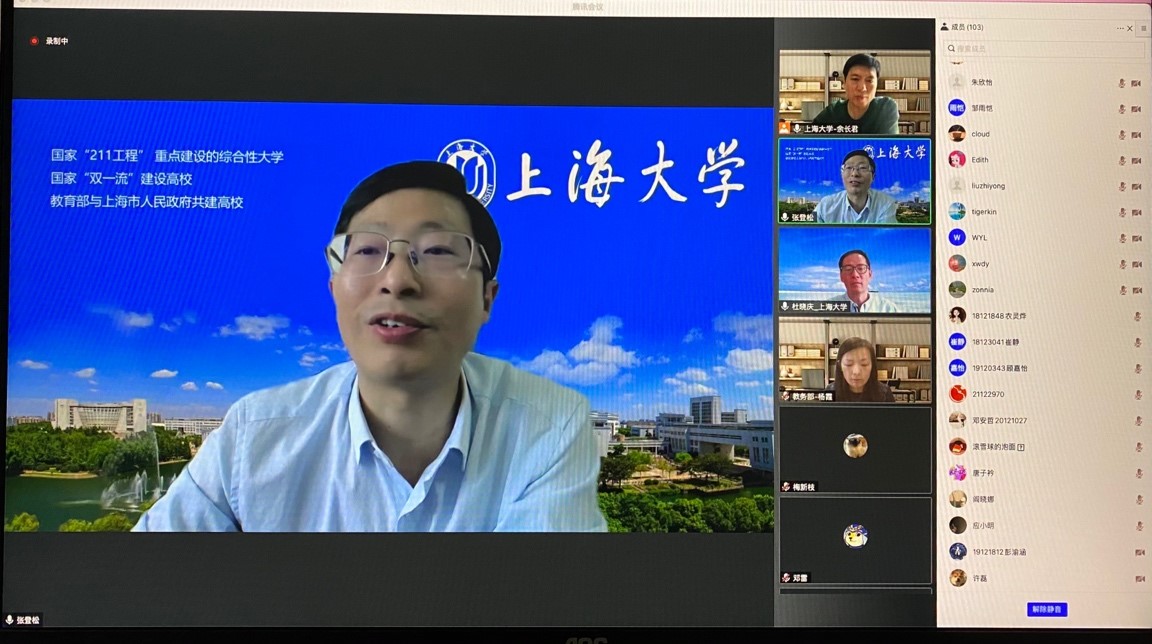Click the red recording indicator icon
Viewport: 1152px width, 644px height.
coord(34,41)
